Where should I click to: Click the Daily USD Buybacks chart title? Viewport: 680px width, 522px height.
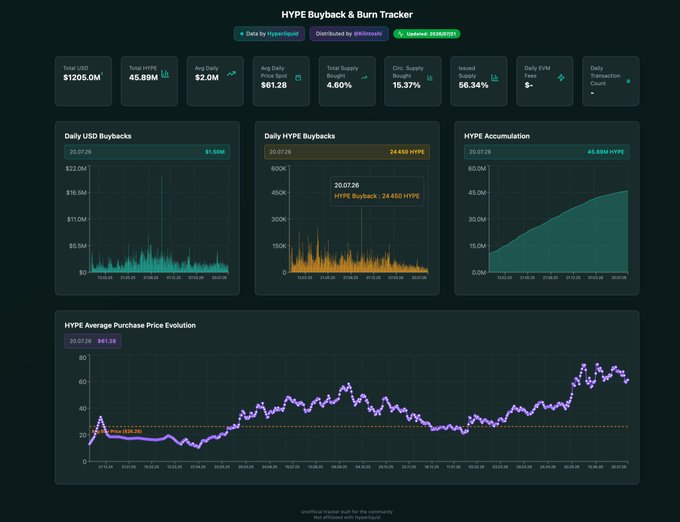click(98, 136)
